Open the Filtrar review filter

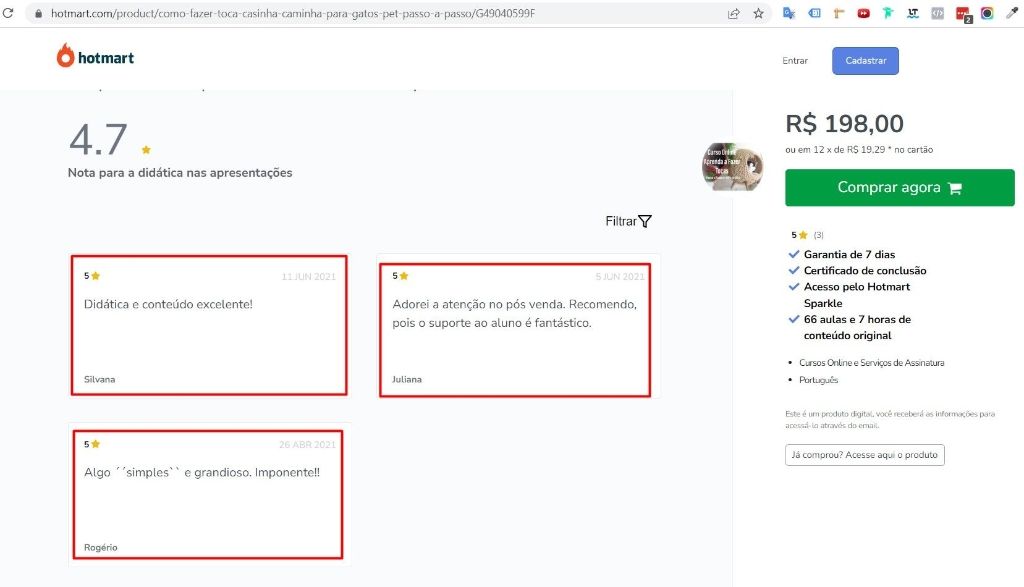pos(628,221)
